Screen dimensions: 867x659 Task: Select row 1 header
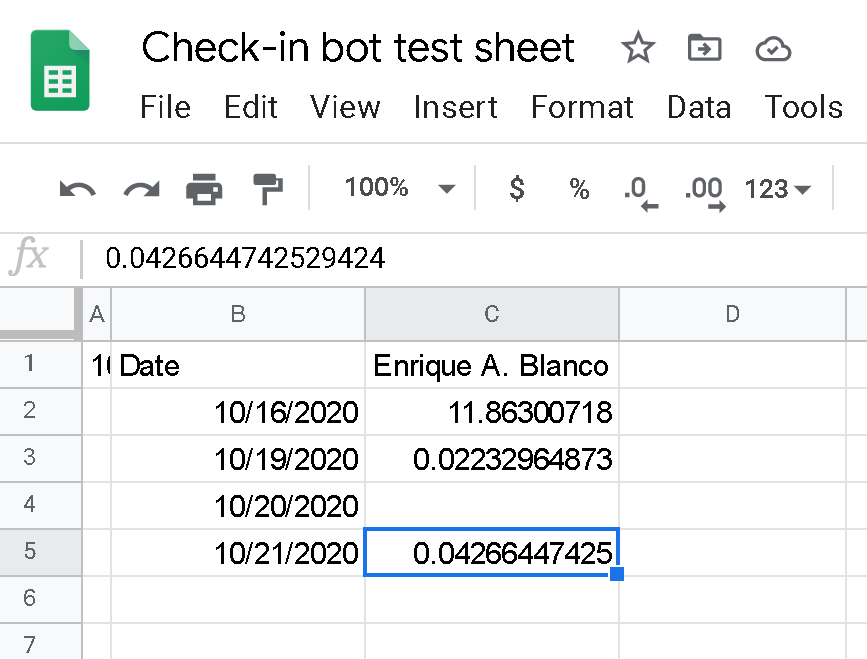point(40,364)
